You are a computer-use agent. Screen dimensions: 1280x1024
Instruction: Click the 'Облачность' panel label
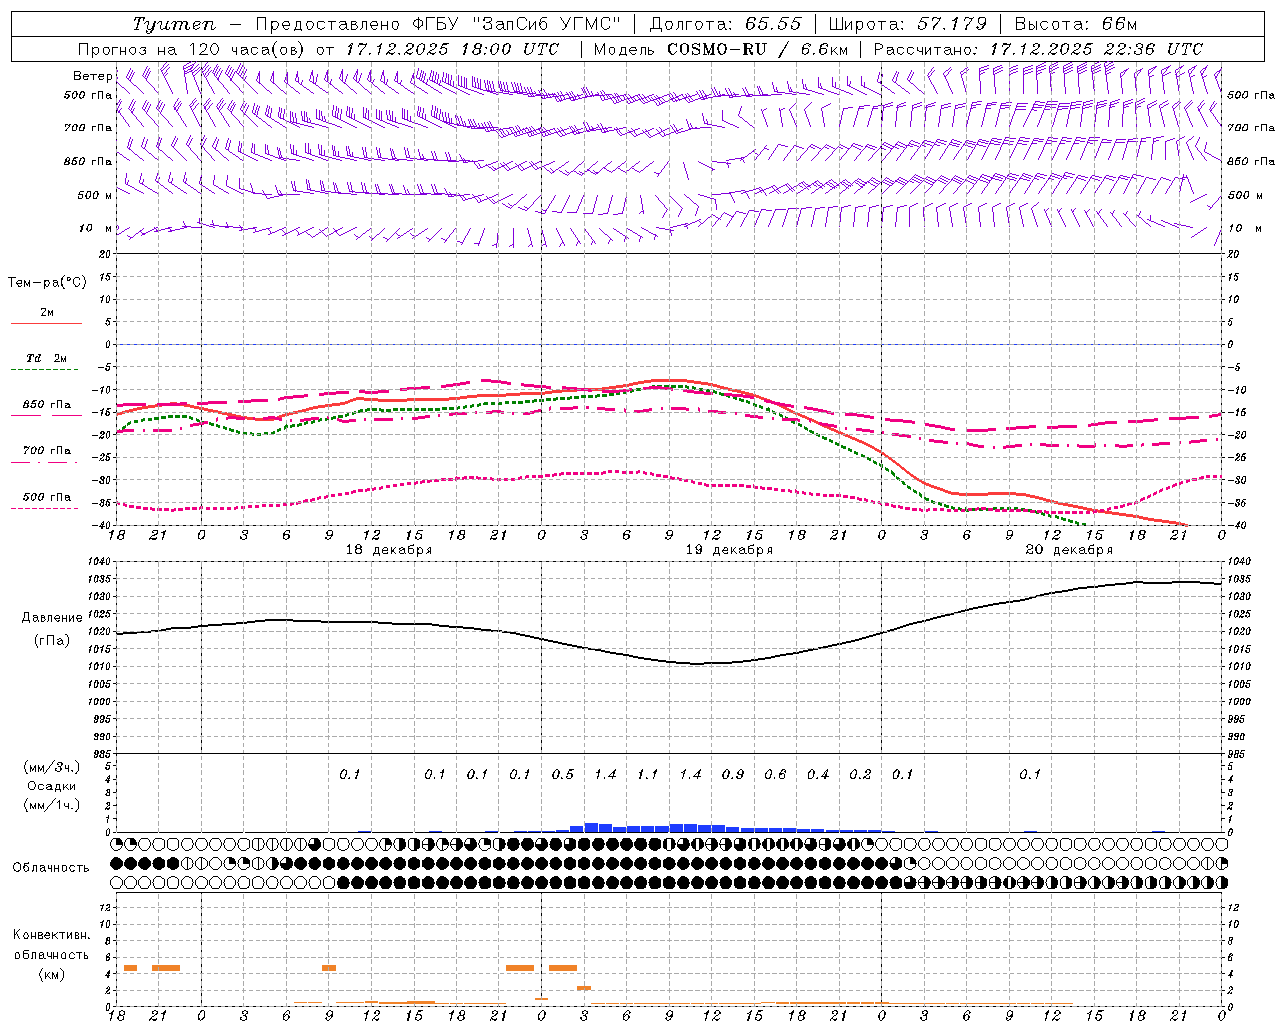(51, 867)
